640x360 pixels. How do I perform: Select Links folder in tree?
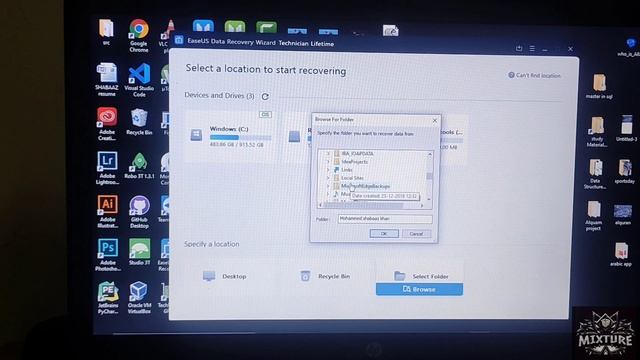pos(347,170)
